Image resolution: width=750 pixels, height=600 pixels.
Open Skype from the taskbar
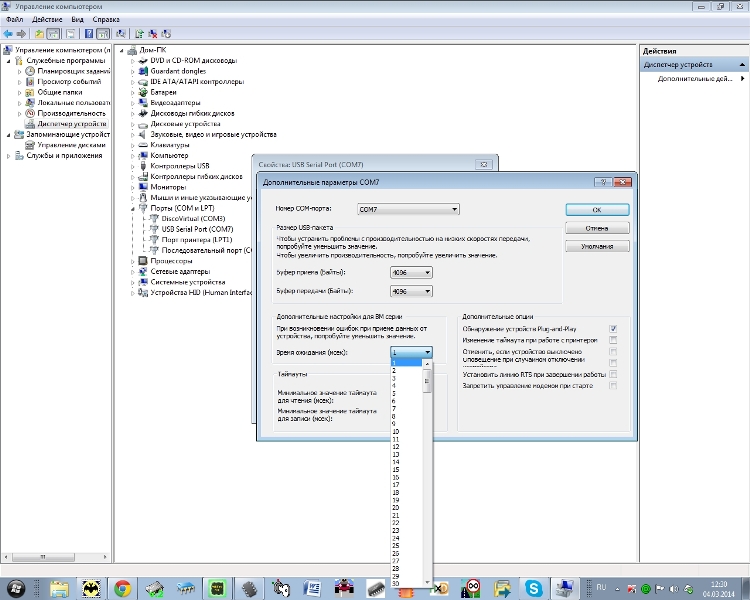(x=533, y=587)
